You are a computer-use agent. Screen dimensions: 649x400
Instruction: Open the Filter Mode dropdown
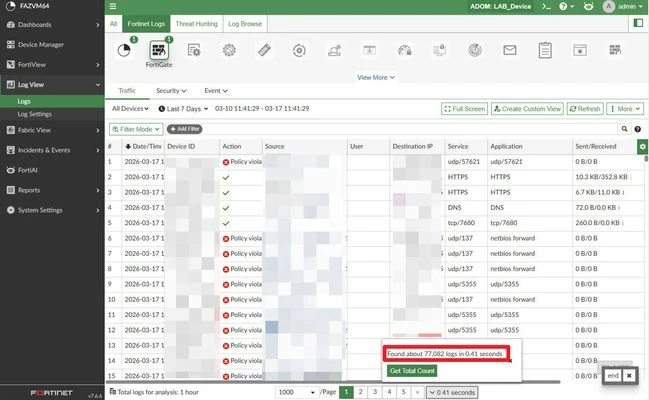[136, 129]
